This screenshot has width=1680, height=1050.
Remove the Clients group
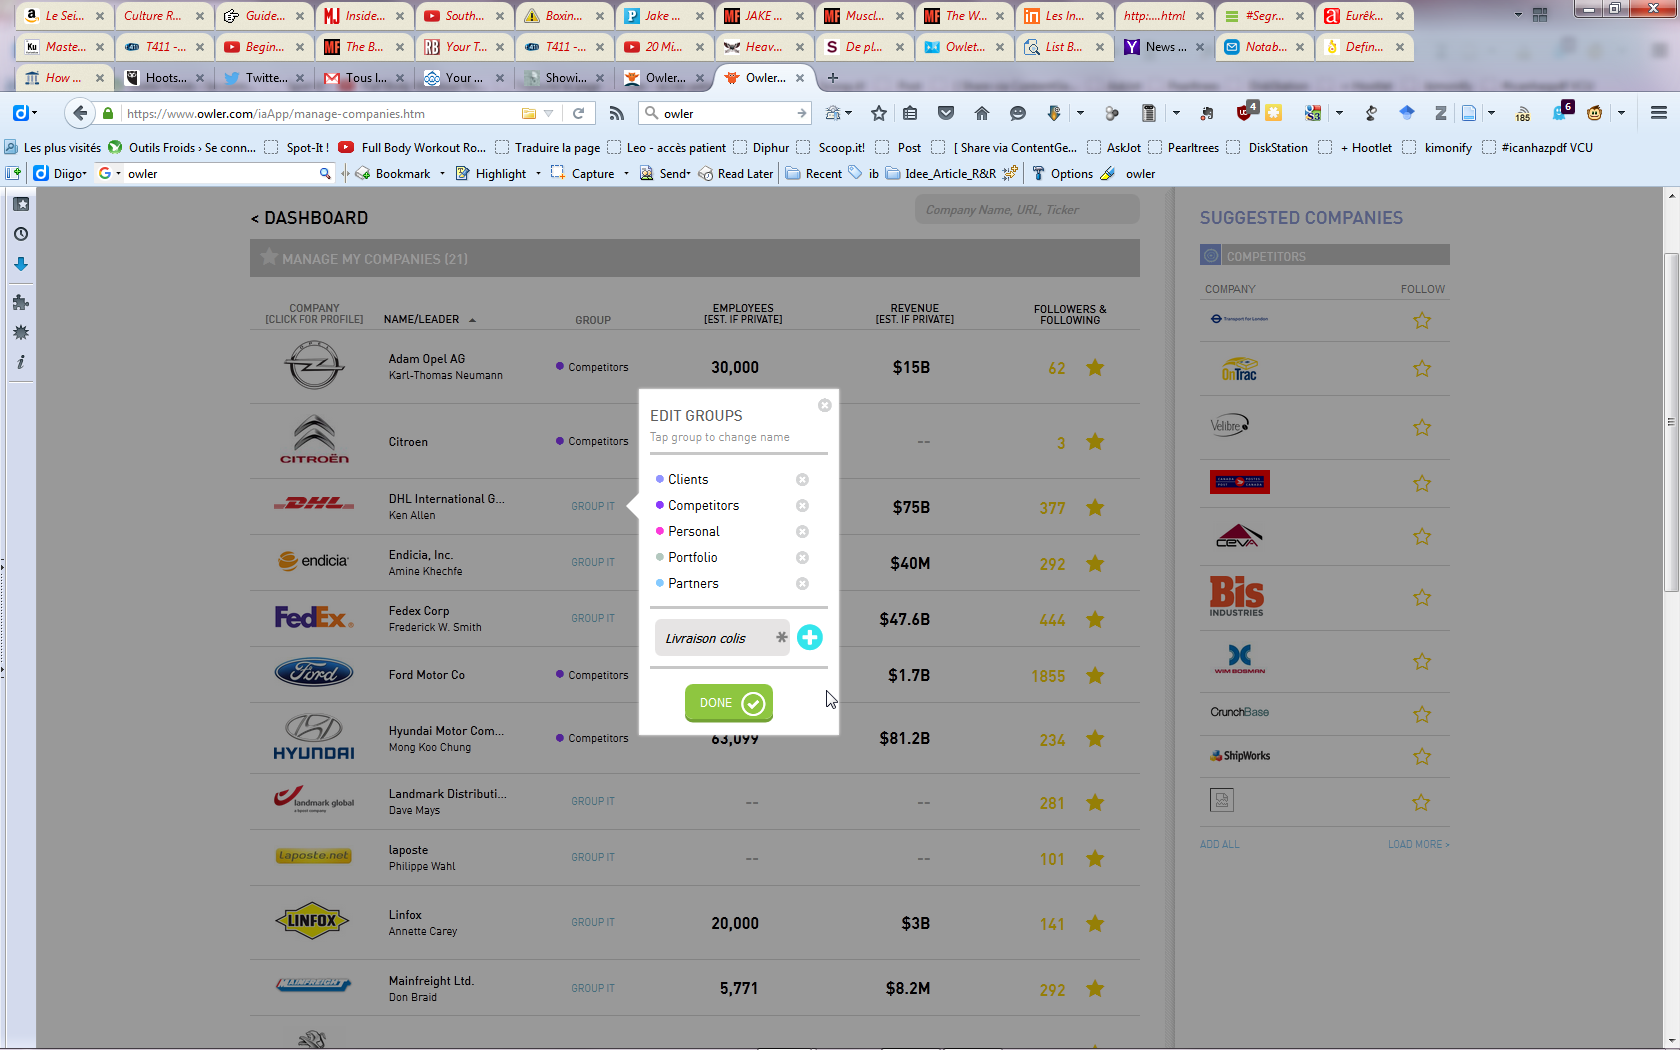[802, 480]
